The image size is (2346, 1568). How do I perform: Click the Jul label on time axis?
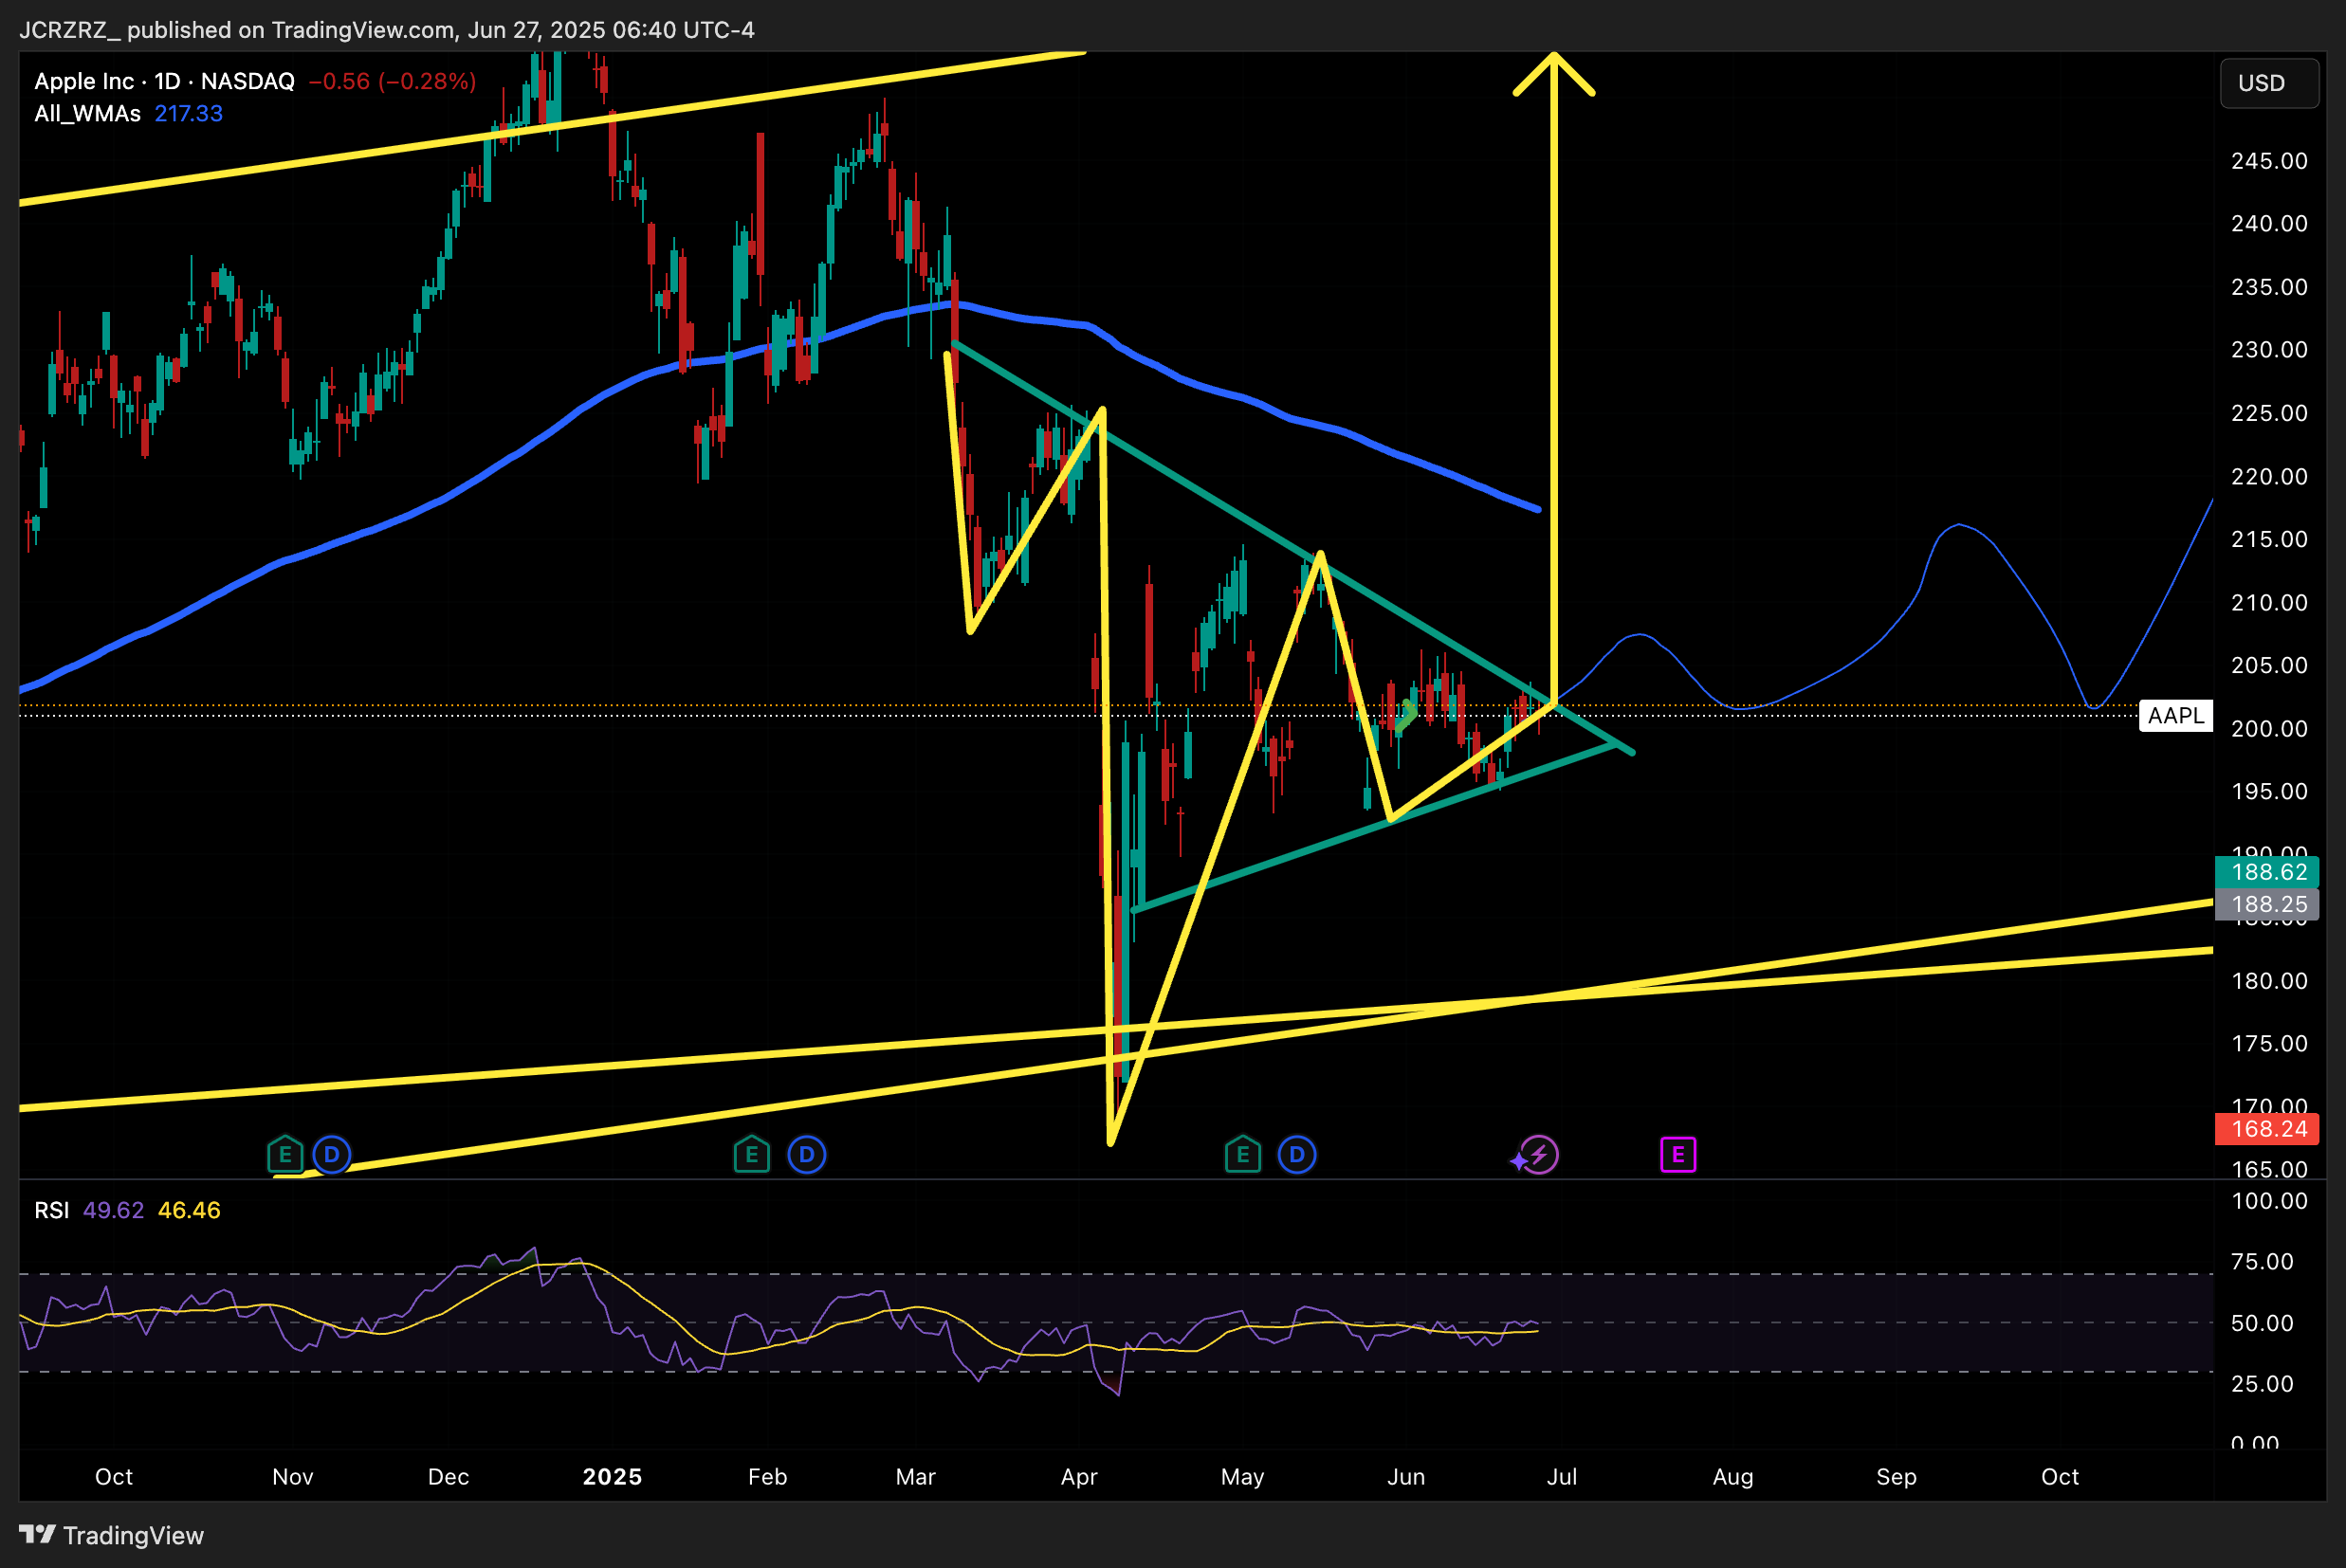[x=1562, y=1476]
